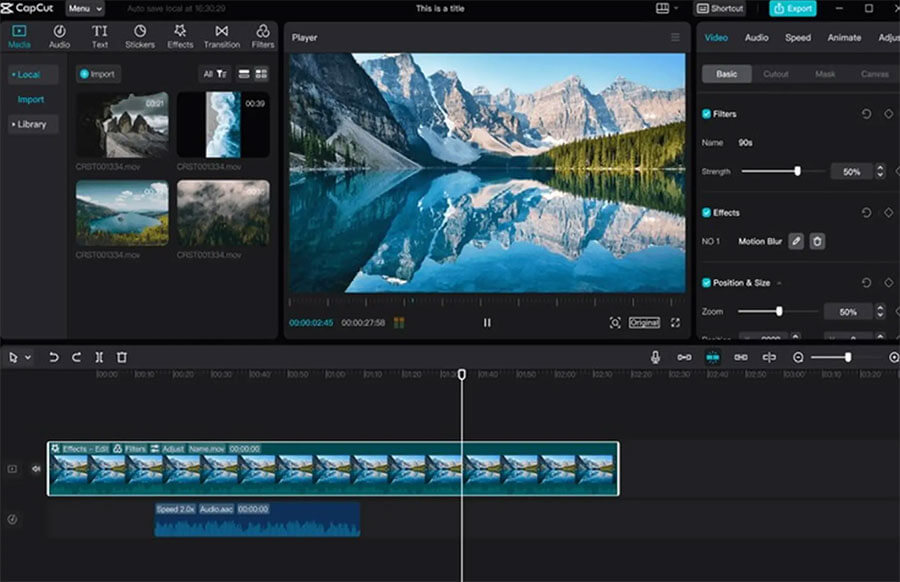Redo the last action

[76, 358]
